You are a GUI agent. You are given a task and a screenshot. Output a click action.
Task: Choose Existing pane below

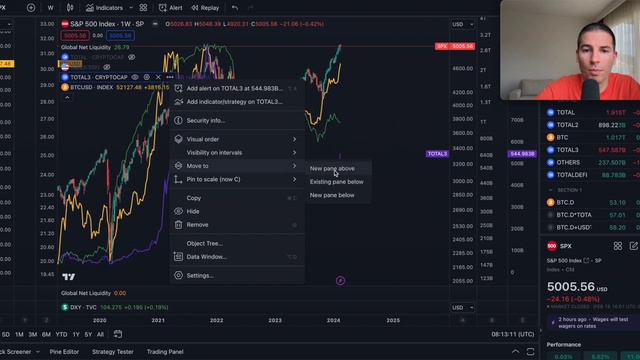338,182
